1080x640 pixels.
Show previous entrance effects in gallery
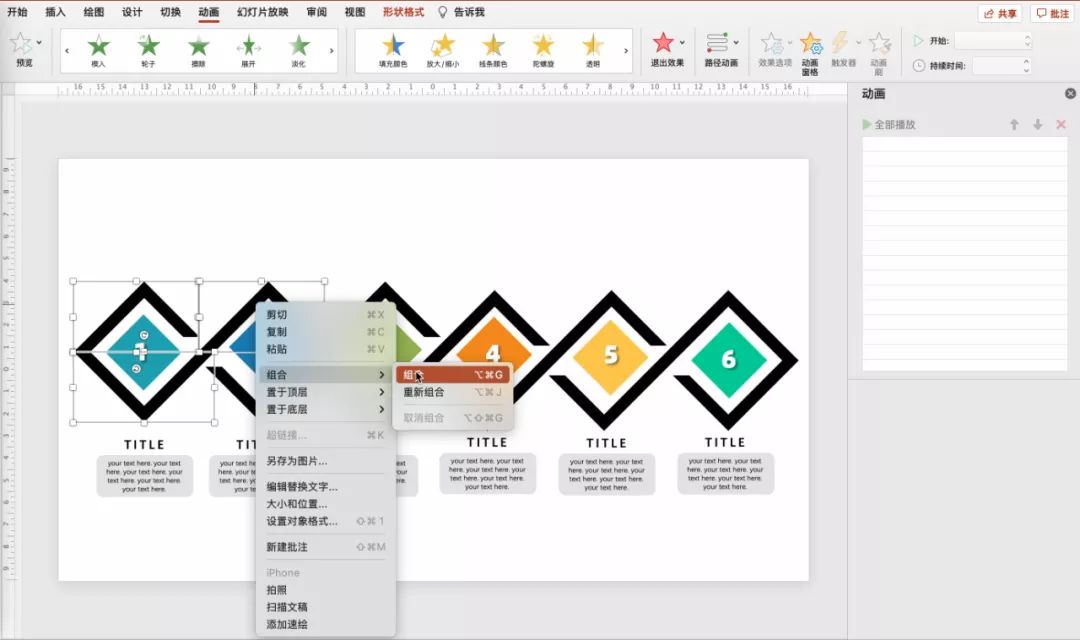67,50
